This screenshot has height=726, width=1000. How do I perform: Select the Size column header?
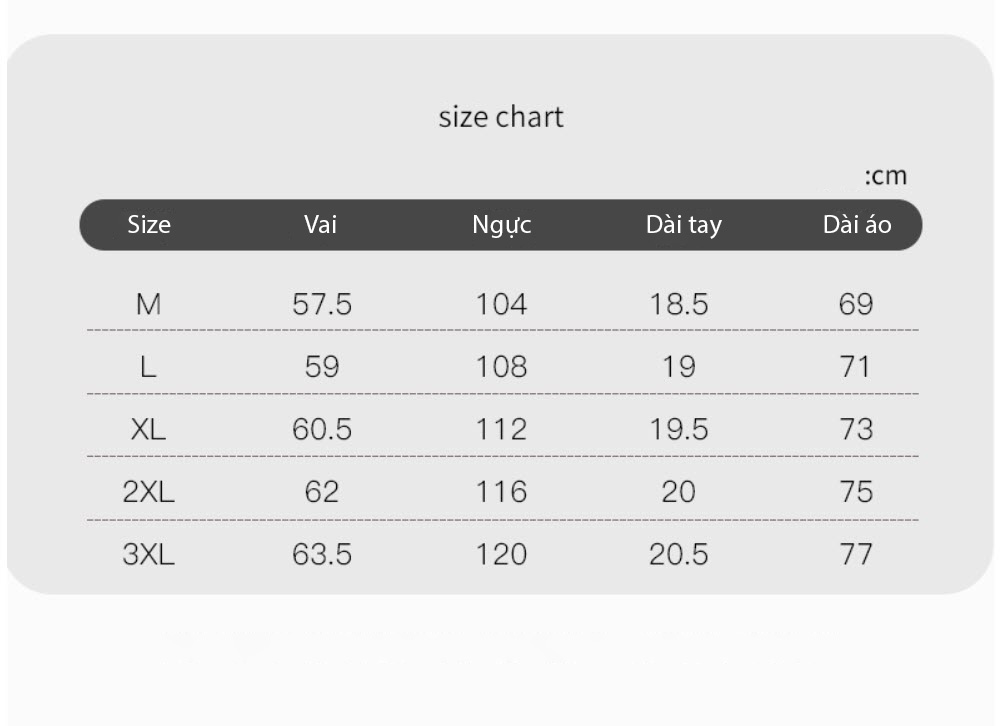pos(149,225)
